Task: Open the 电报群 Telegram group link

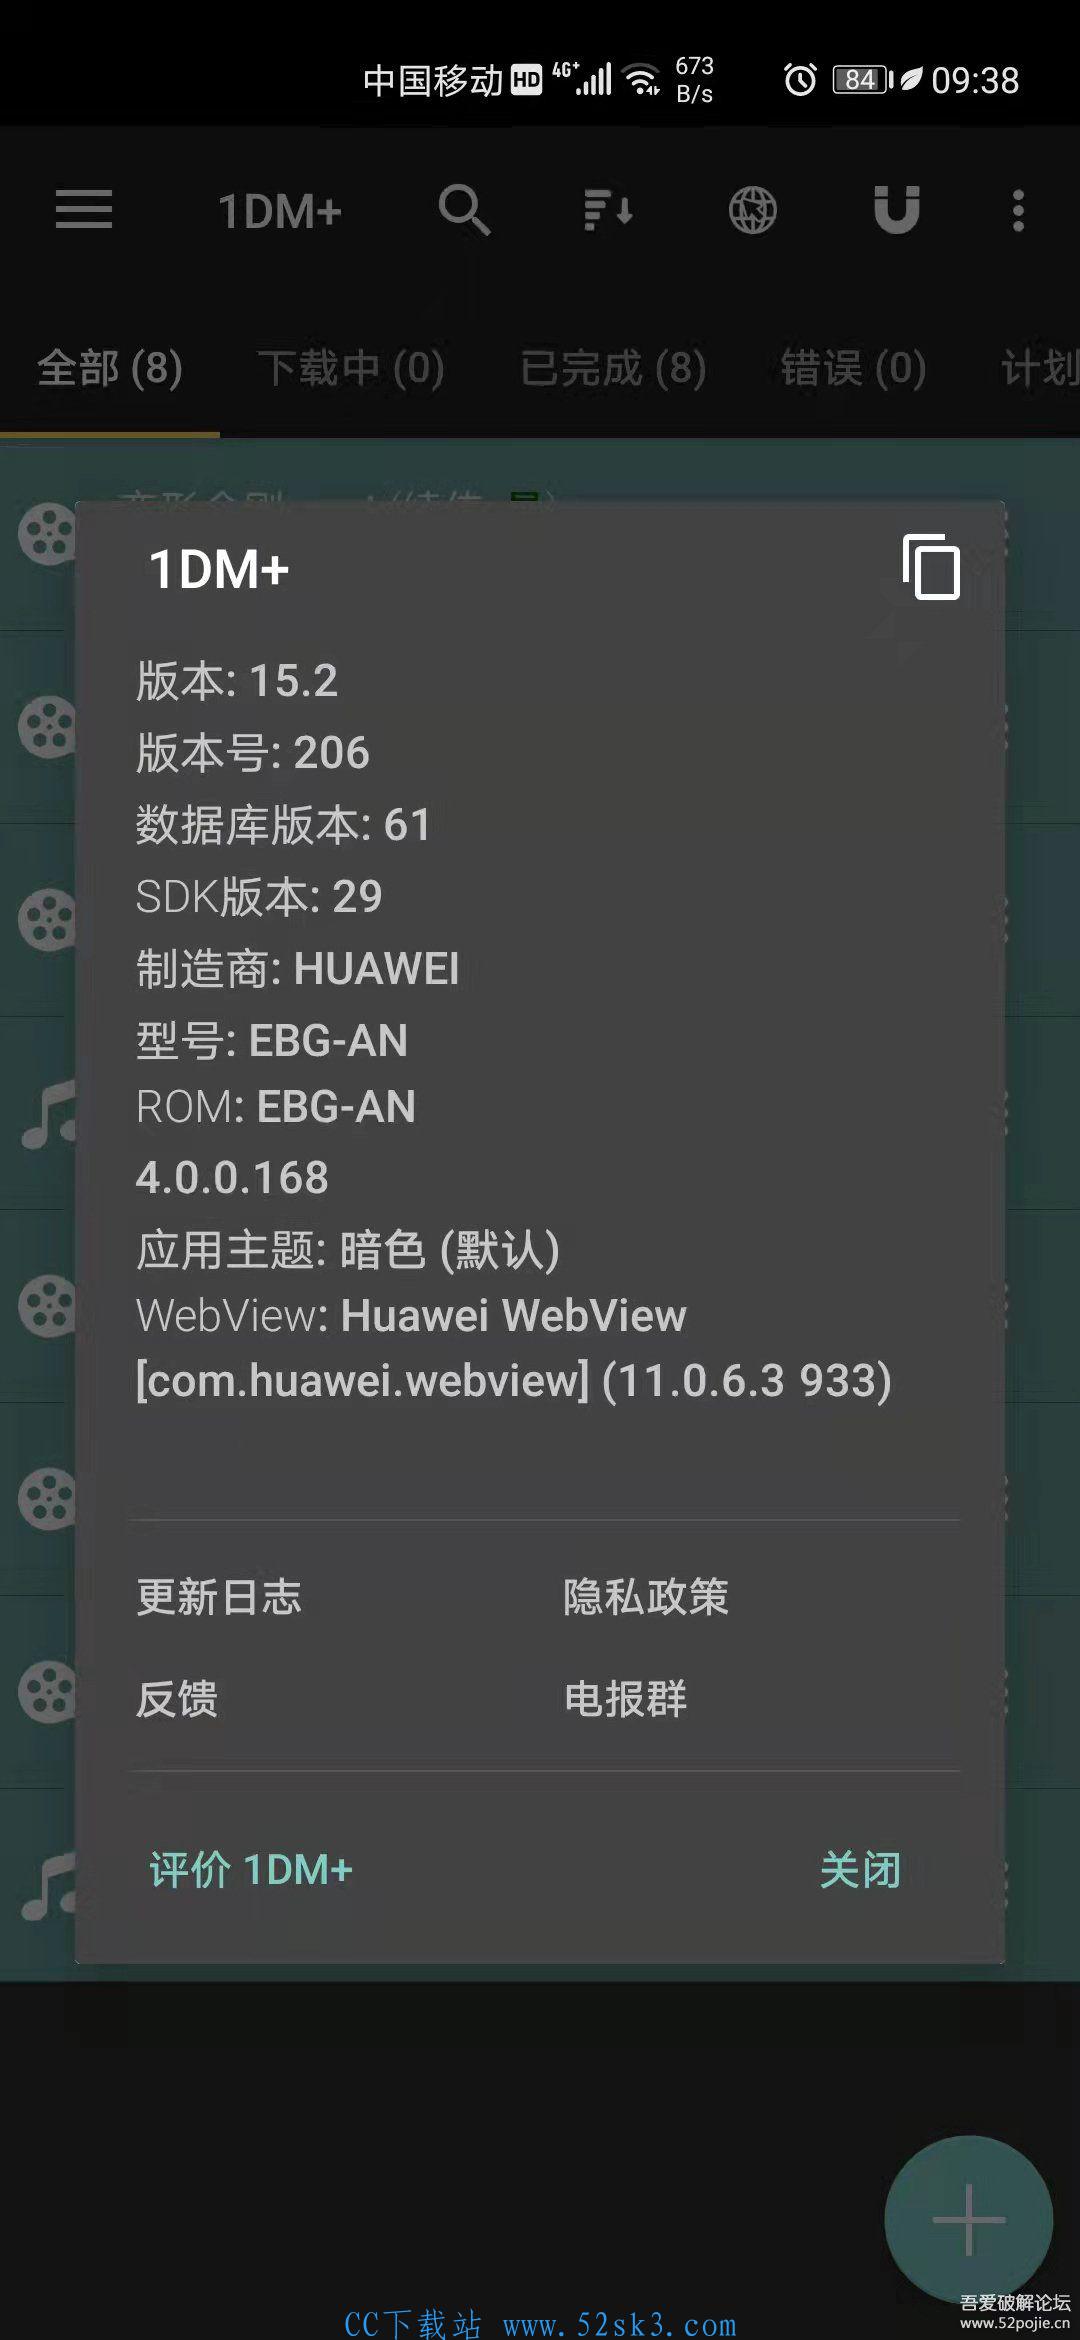Action: click(x=626, y=1699)
